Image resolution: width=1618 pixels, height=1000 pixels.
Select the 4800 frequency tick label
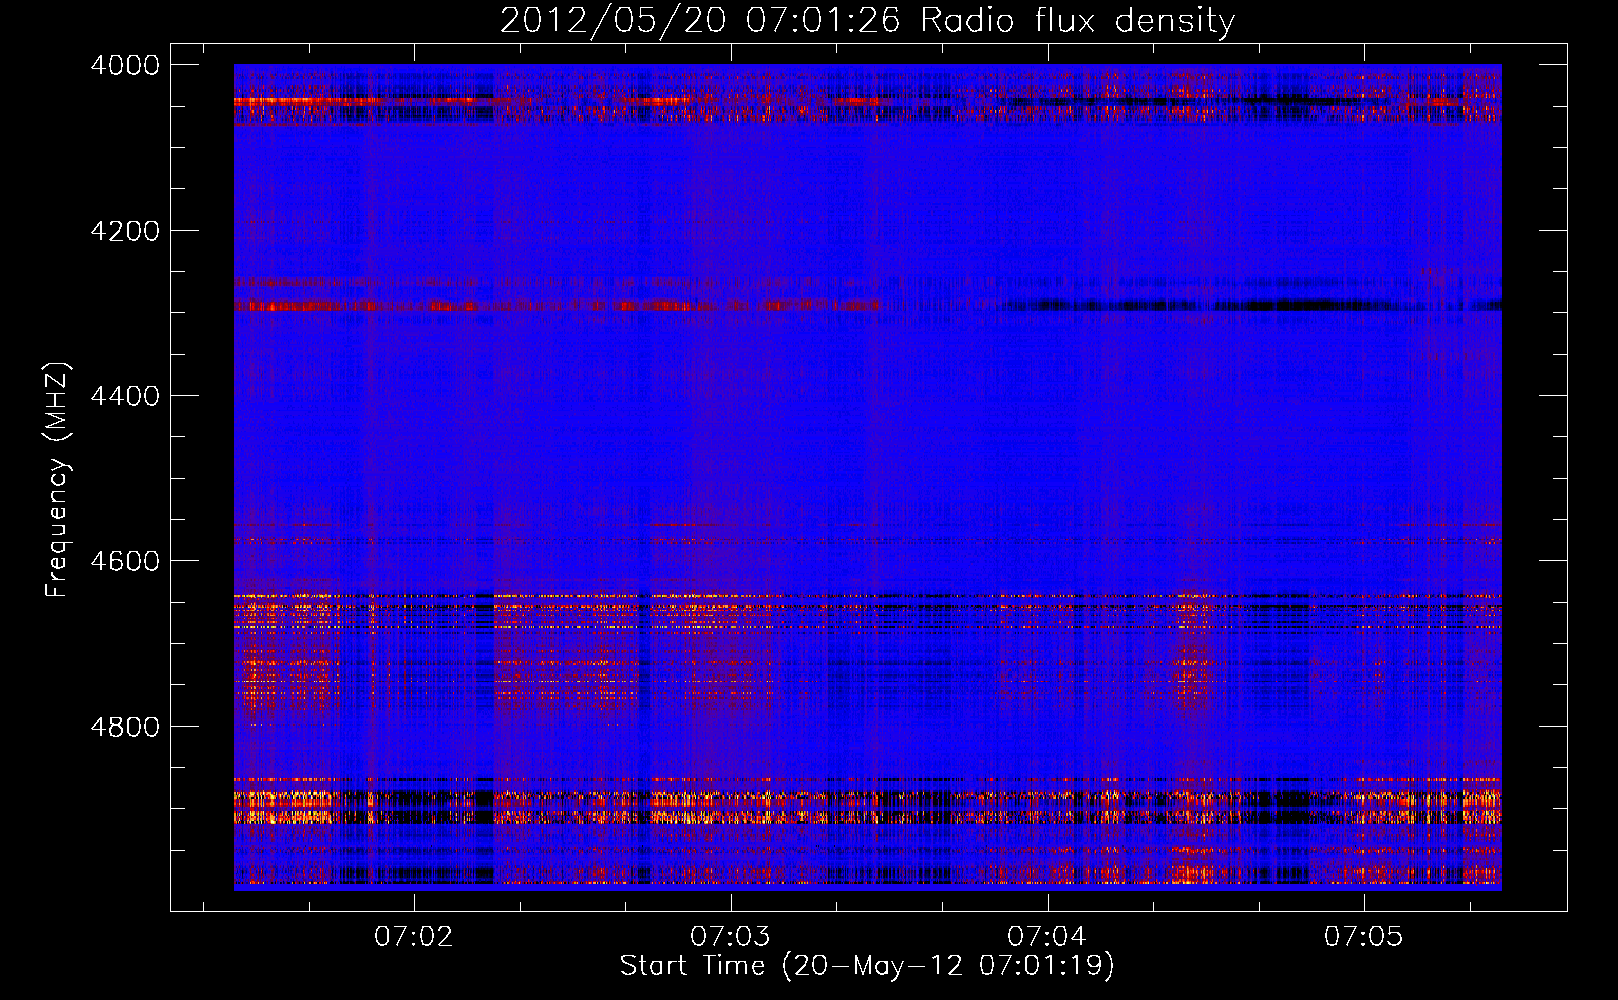(125, 727)
